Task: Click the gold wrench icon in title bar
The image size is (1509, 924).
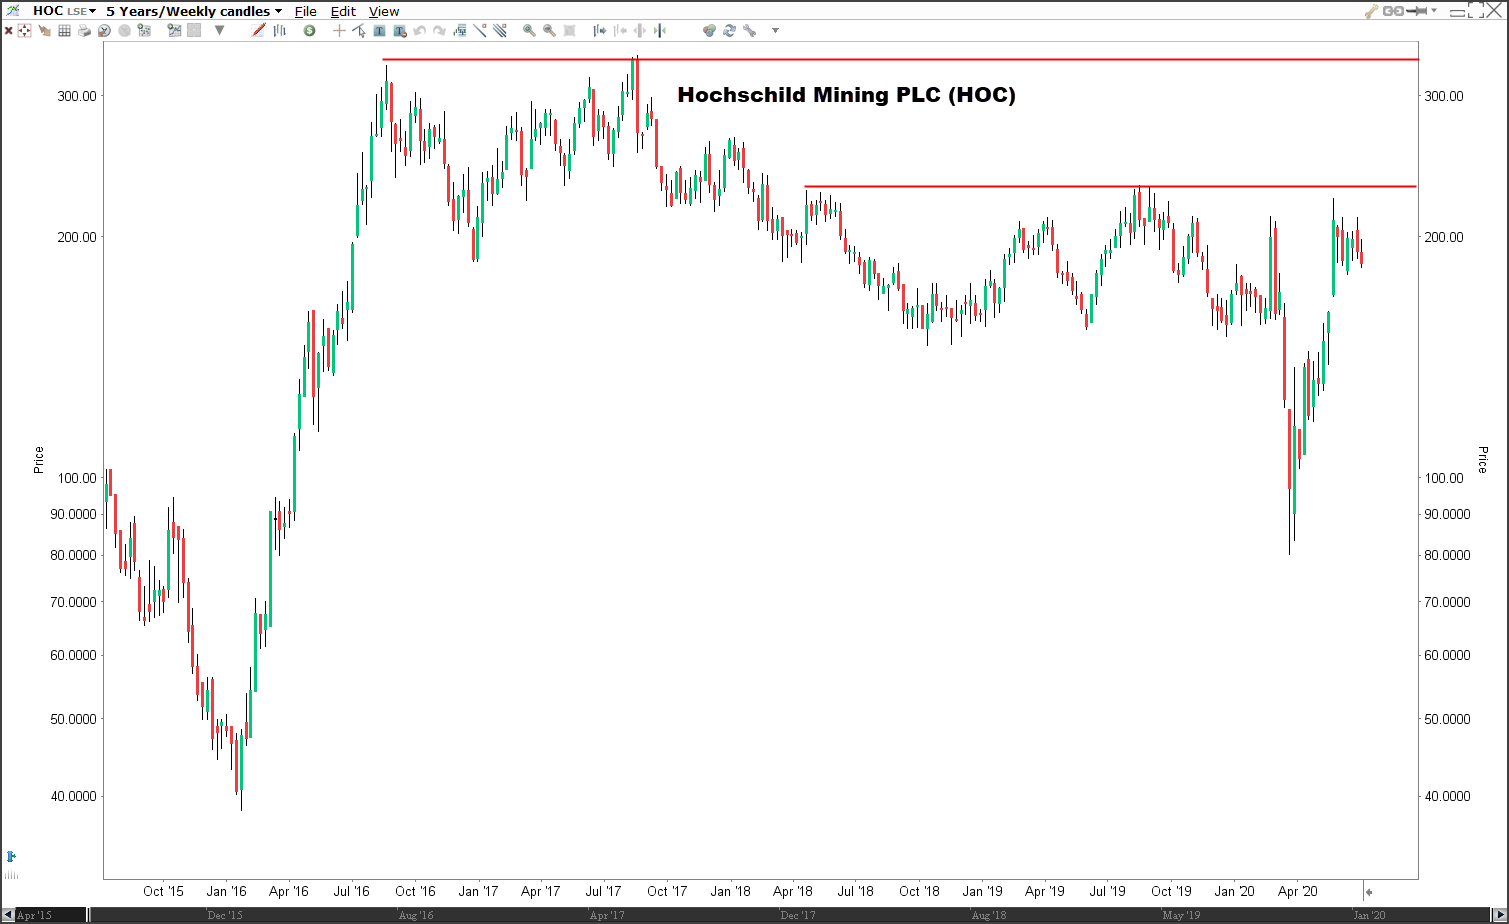Action: (x=1371, y=11)
